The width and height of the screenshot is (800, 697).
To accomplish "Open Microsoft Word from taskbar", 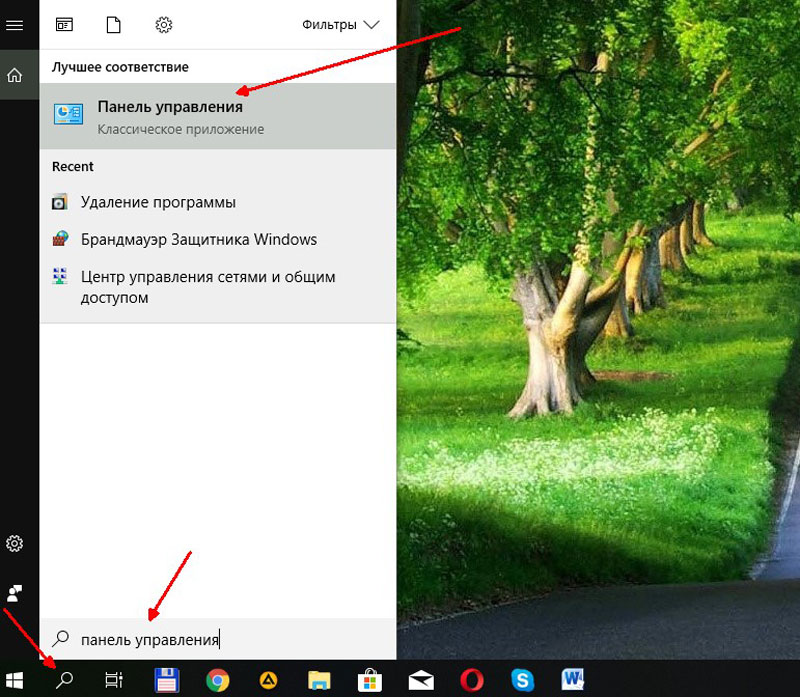I will tap(573, 680).
